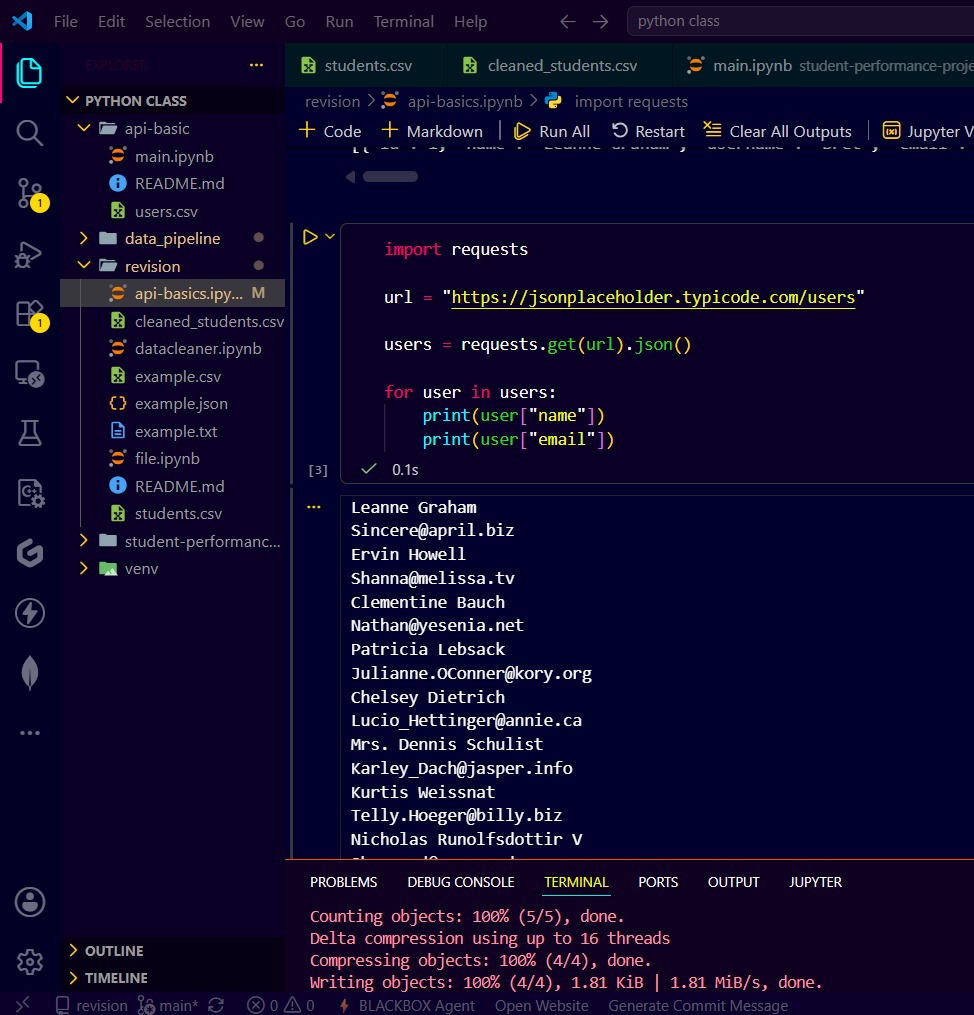Click the python class search box
The image size is (974, 1015).
(800, 21)
